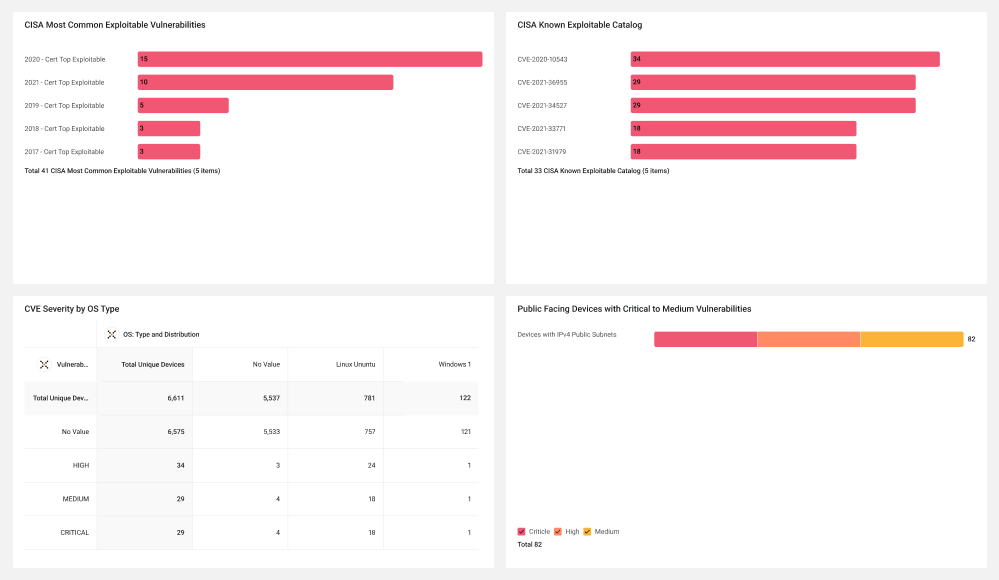Click the OS Type and Distribution pivot icon
This screenshot has height=580, width=999.
tap(111, 335)
